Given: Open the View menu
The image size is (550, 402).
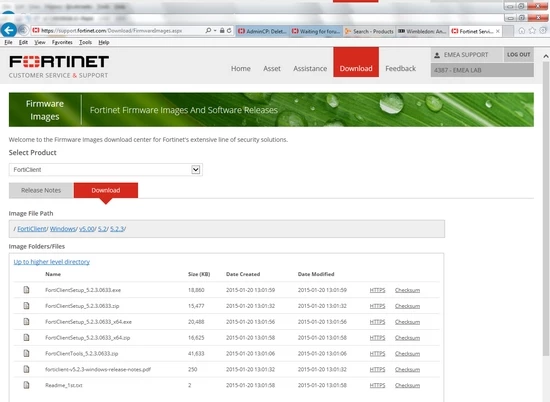Looking at the screenshot, I should (x=40, y=42).
